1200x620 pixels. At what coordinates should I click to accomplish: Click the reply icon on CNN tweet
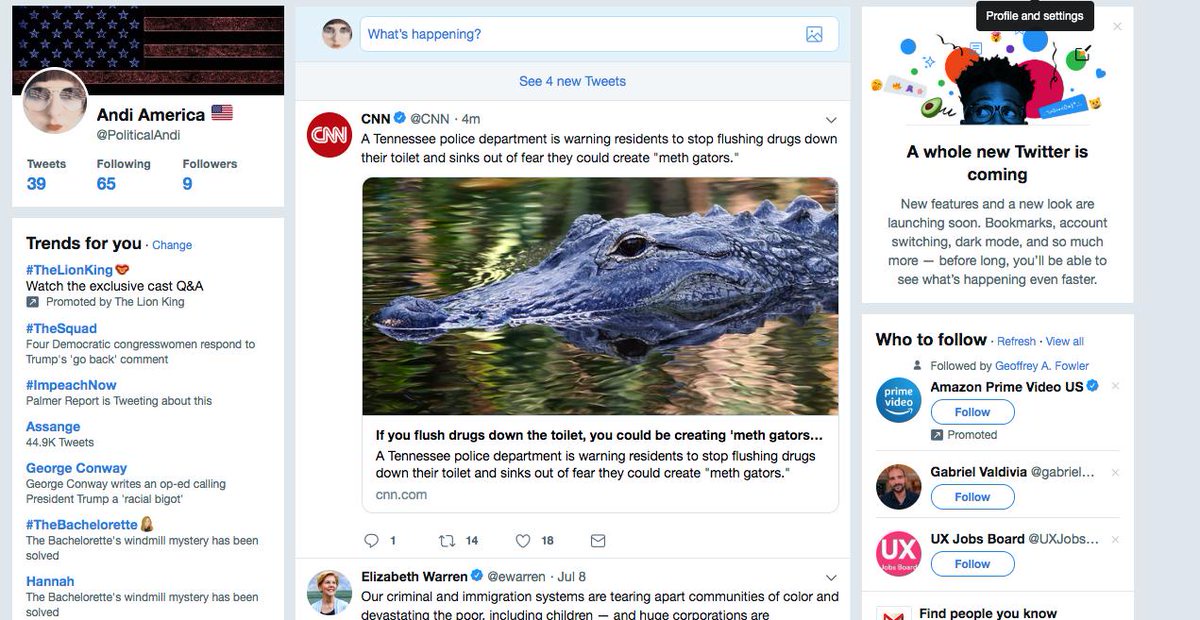pos(372,541)
